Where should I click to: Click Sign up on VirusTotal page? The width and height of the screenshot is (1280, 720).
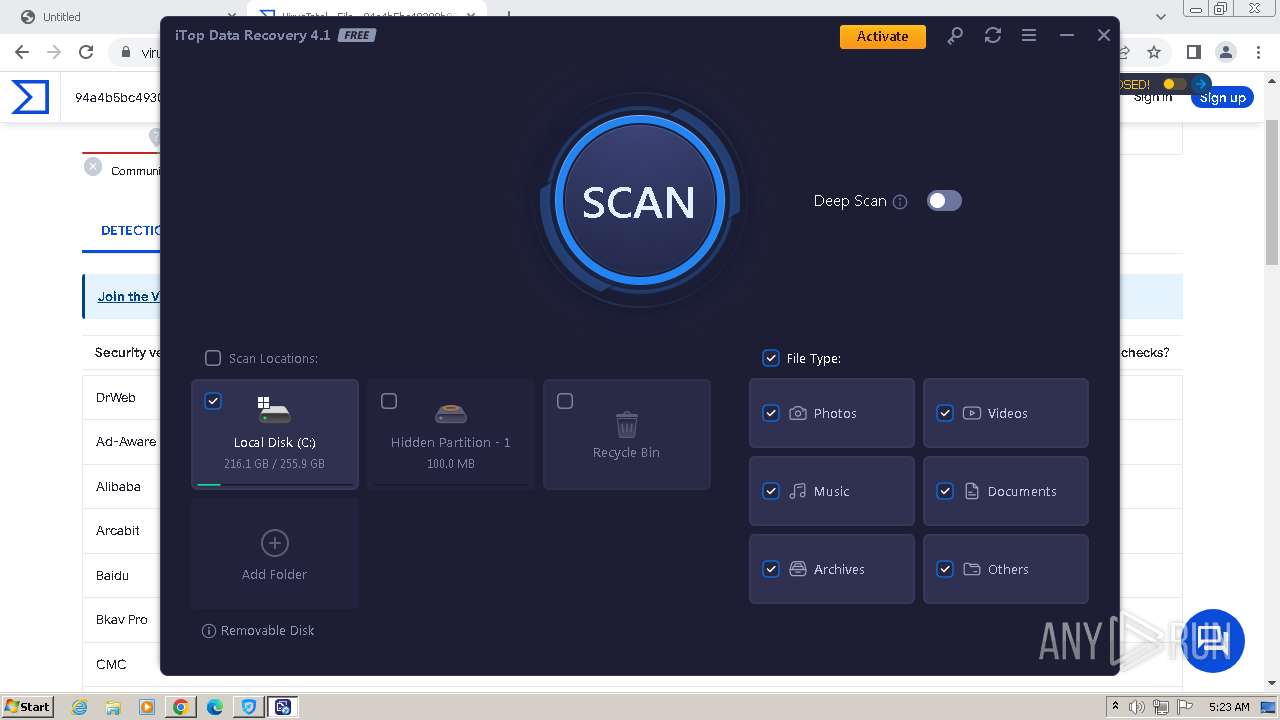click(1223, 98)
